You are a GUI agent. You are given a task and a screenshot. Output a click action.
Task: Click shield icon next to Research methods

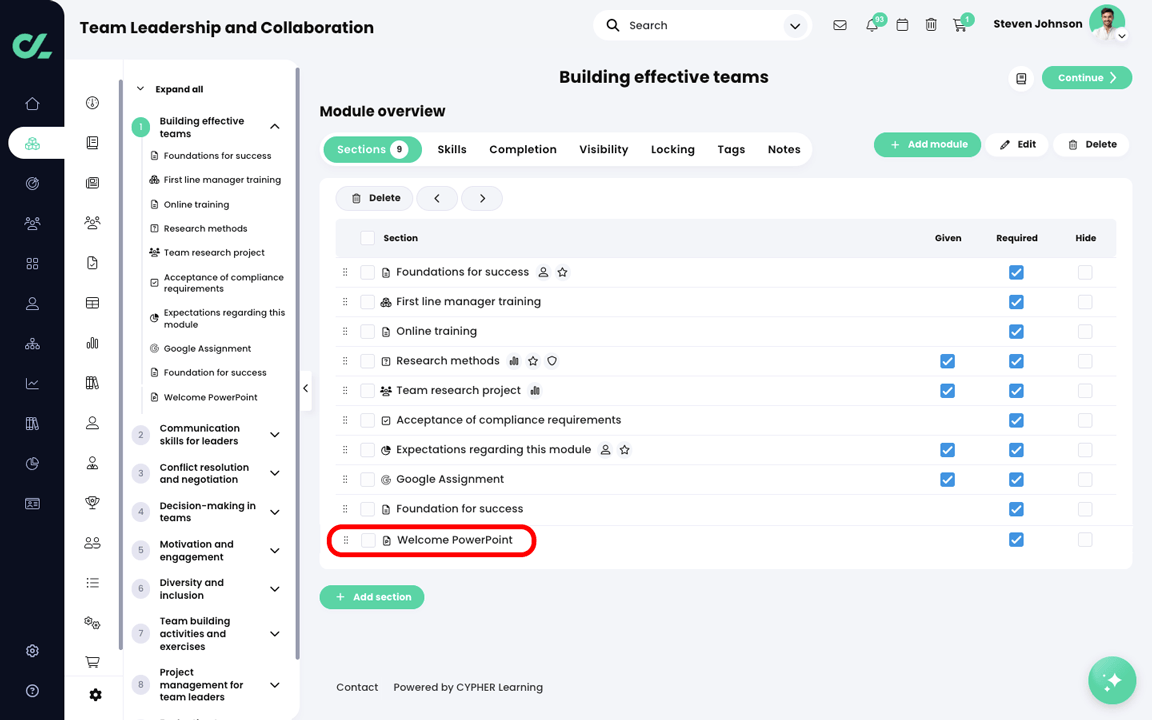coord(552,361)
